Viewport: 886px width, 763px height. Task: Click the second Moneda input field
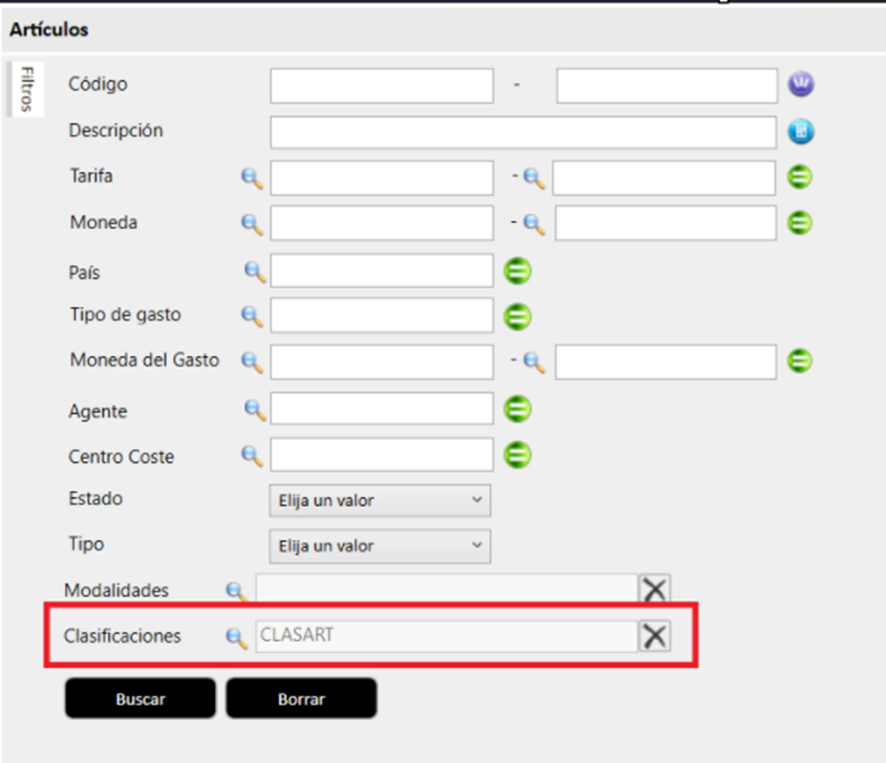[x=665, y=223]
